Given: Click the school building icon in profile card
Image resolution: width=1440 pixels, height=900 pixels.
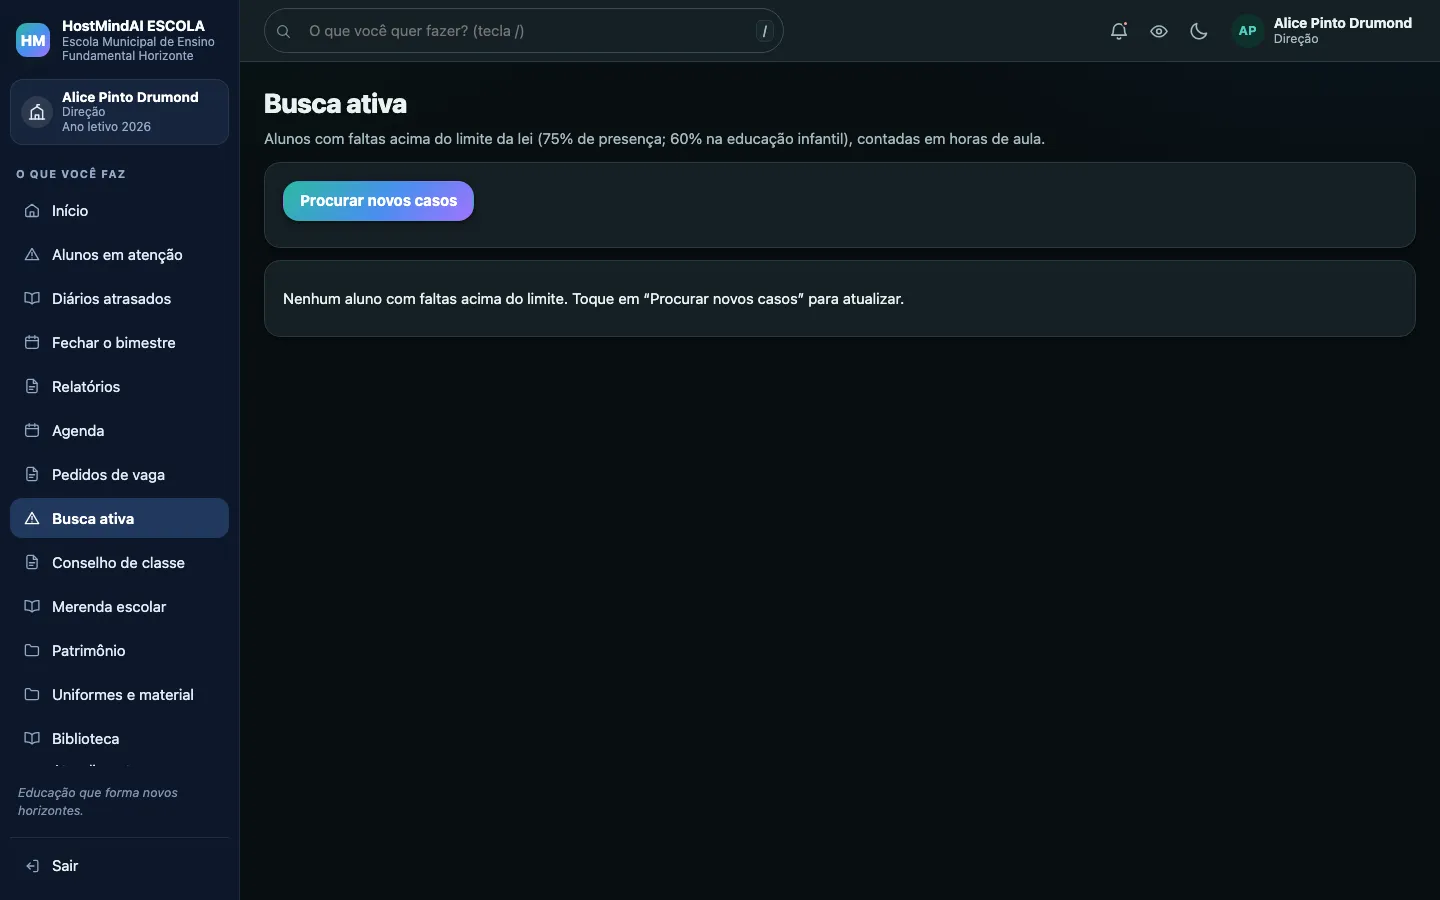Looking at the screenshot, I should tap(37, 112).
